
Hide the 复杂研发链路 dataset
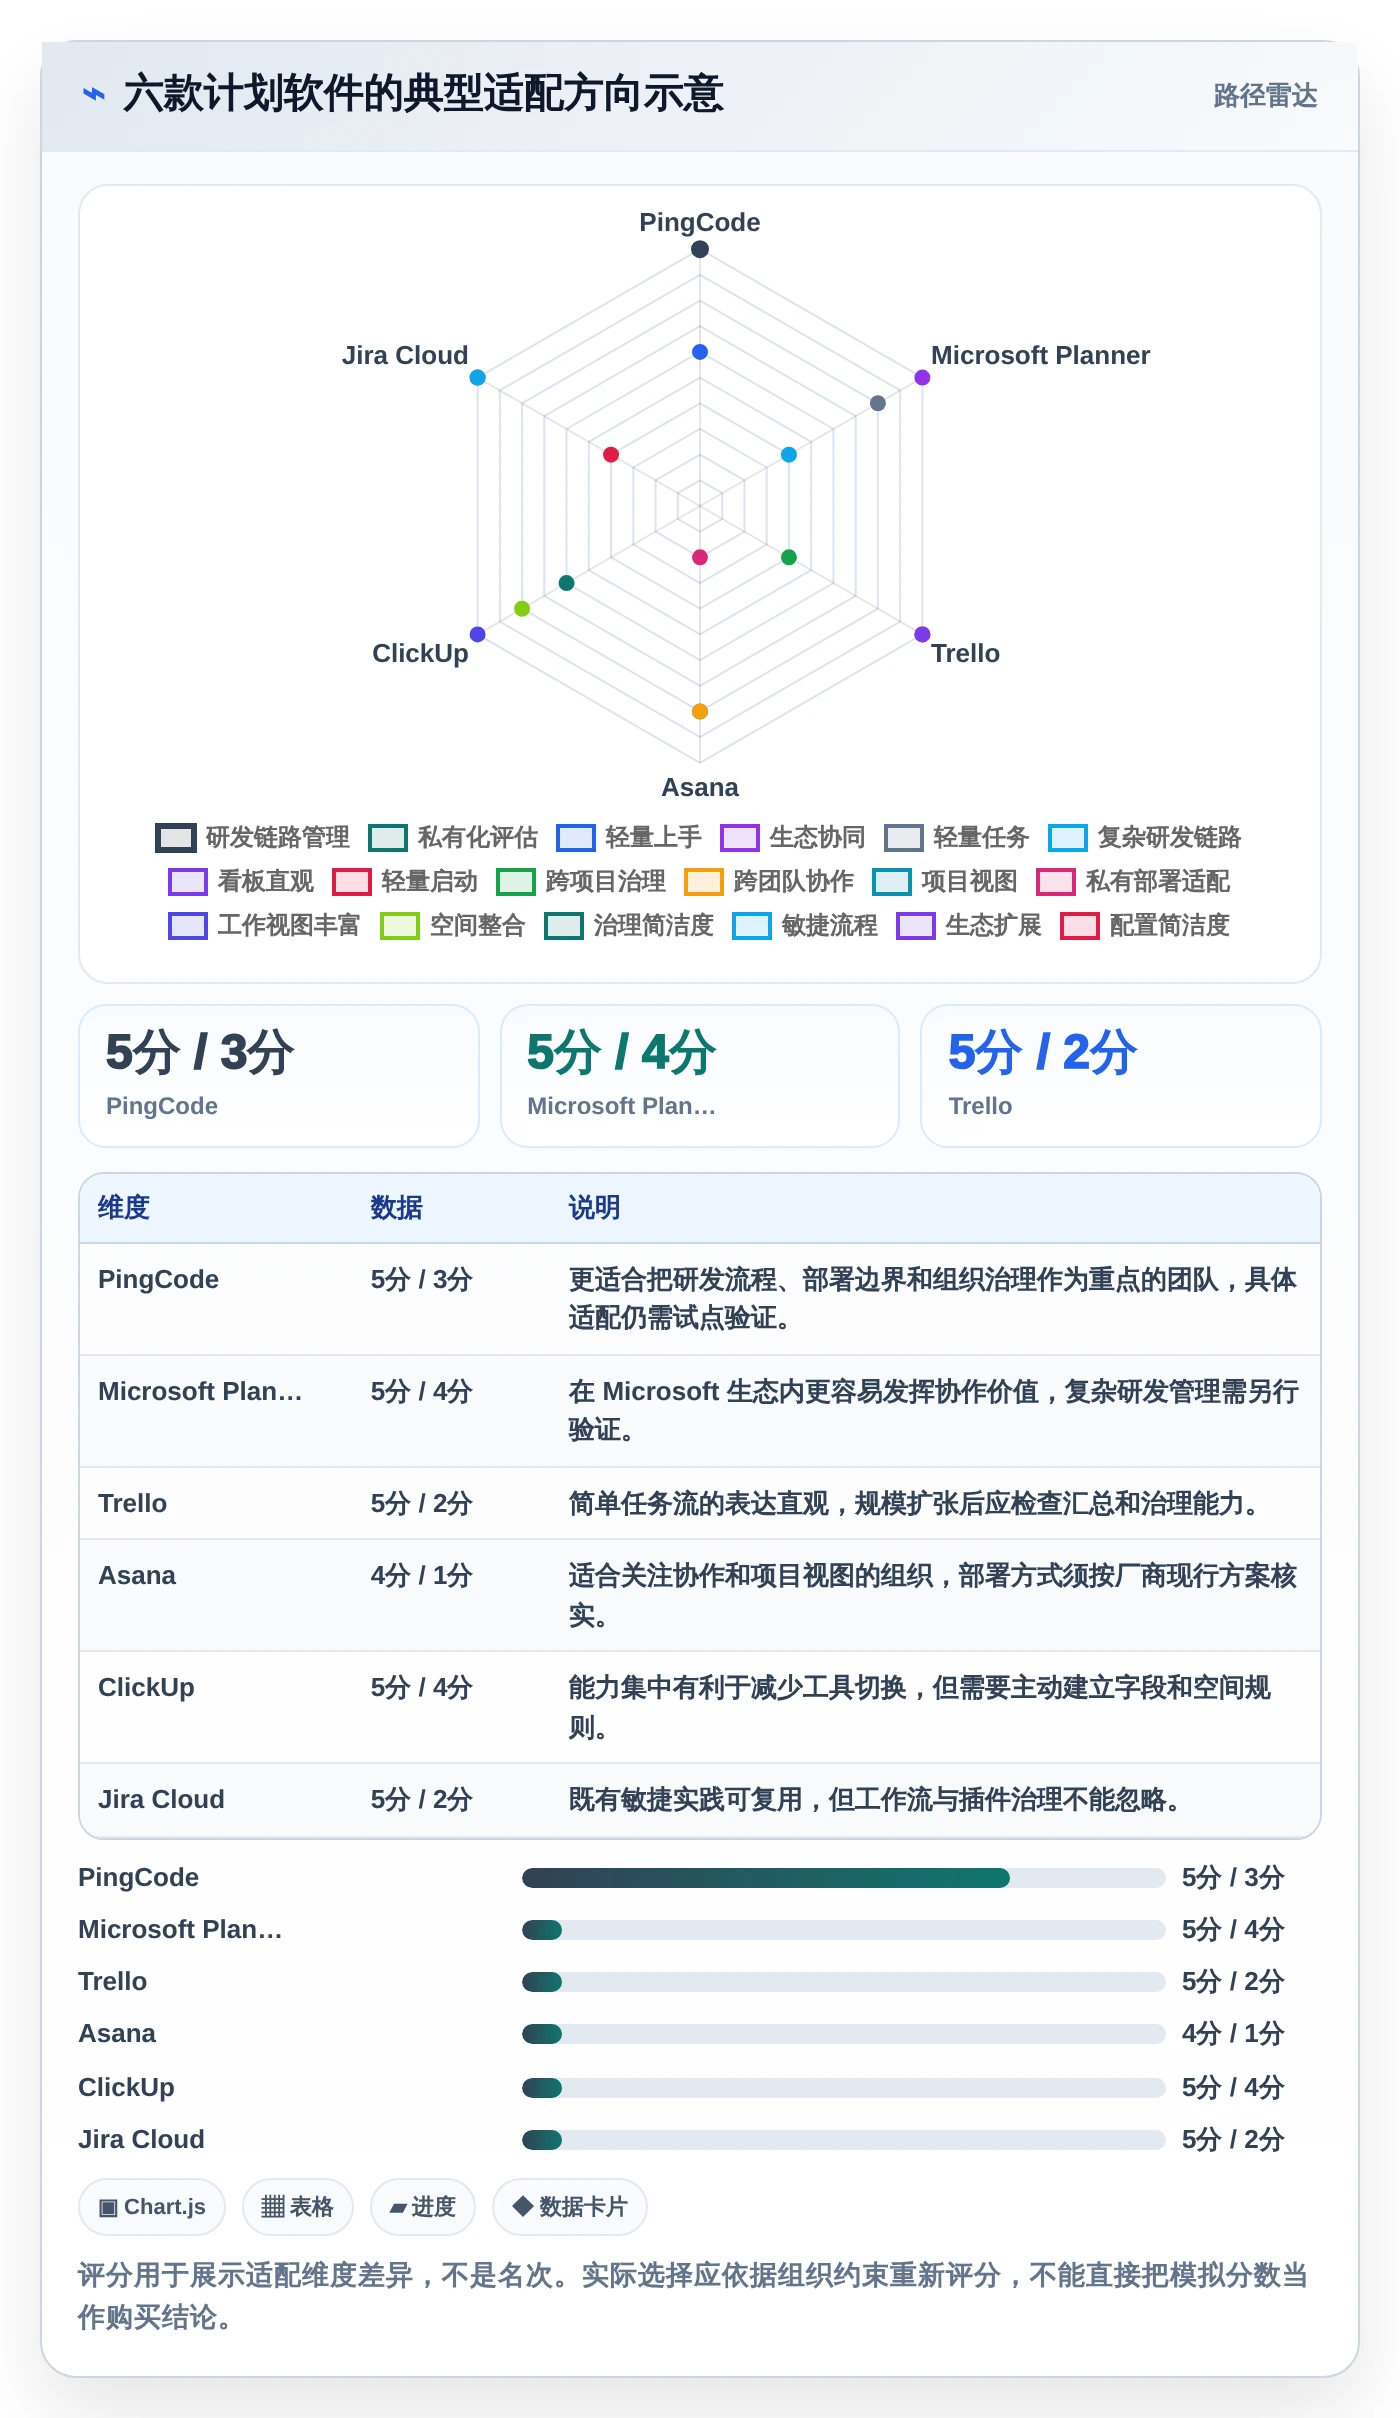pyautogui.click(x=1145, y=837)
